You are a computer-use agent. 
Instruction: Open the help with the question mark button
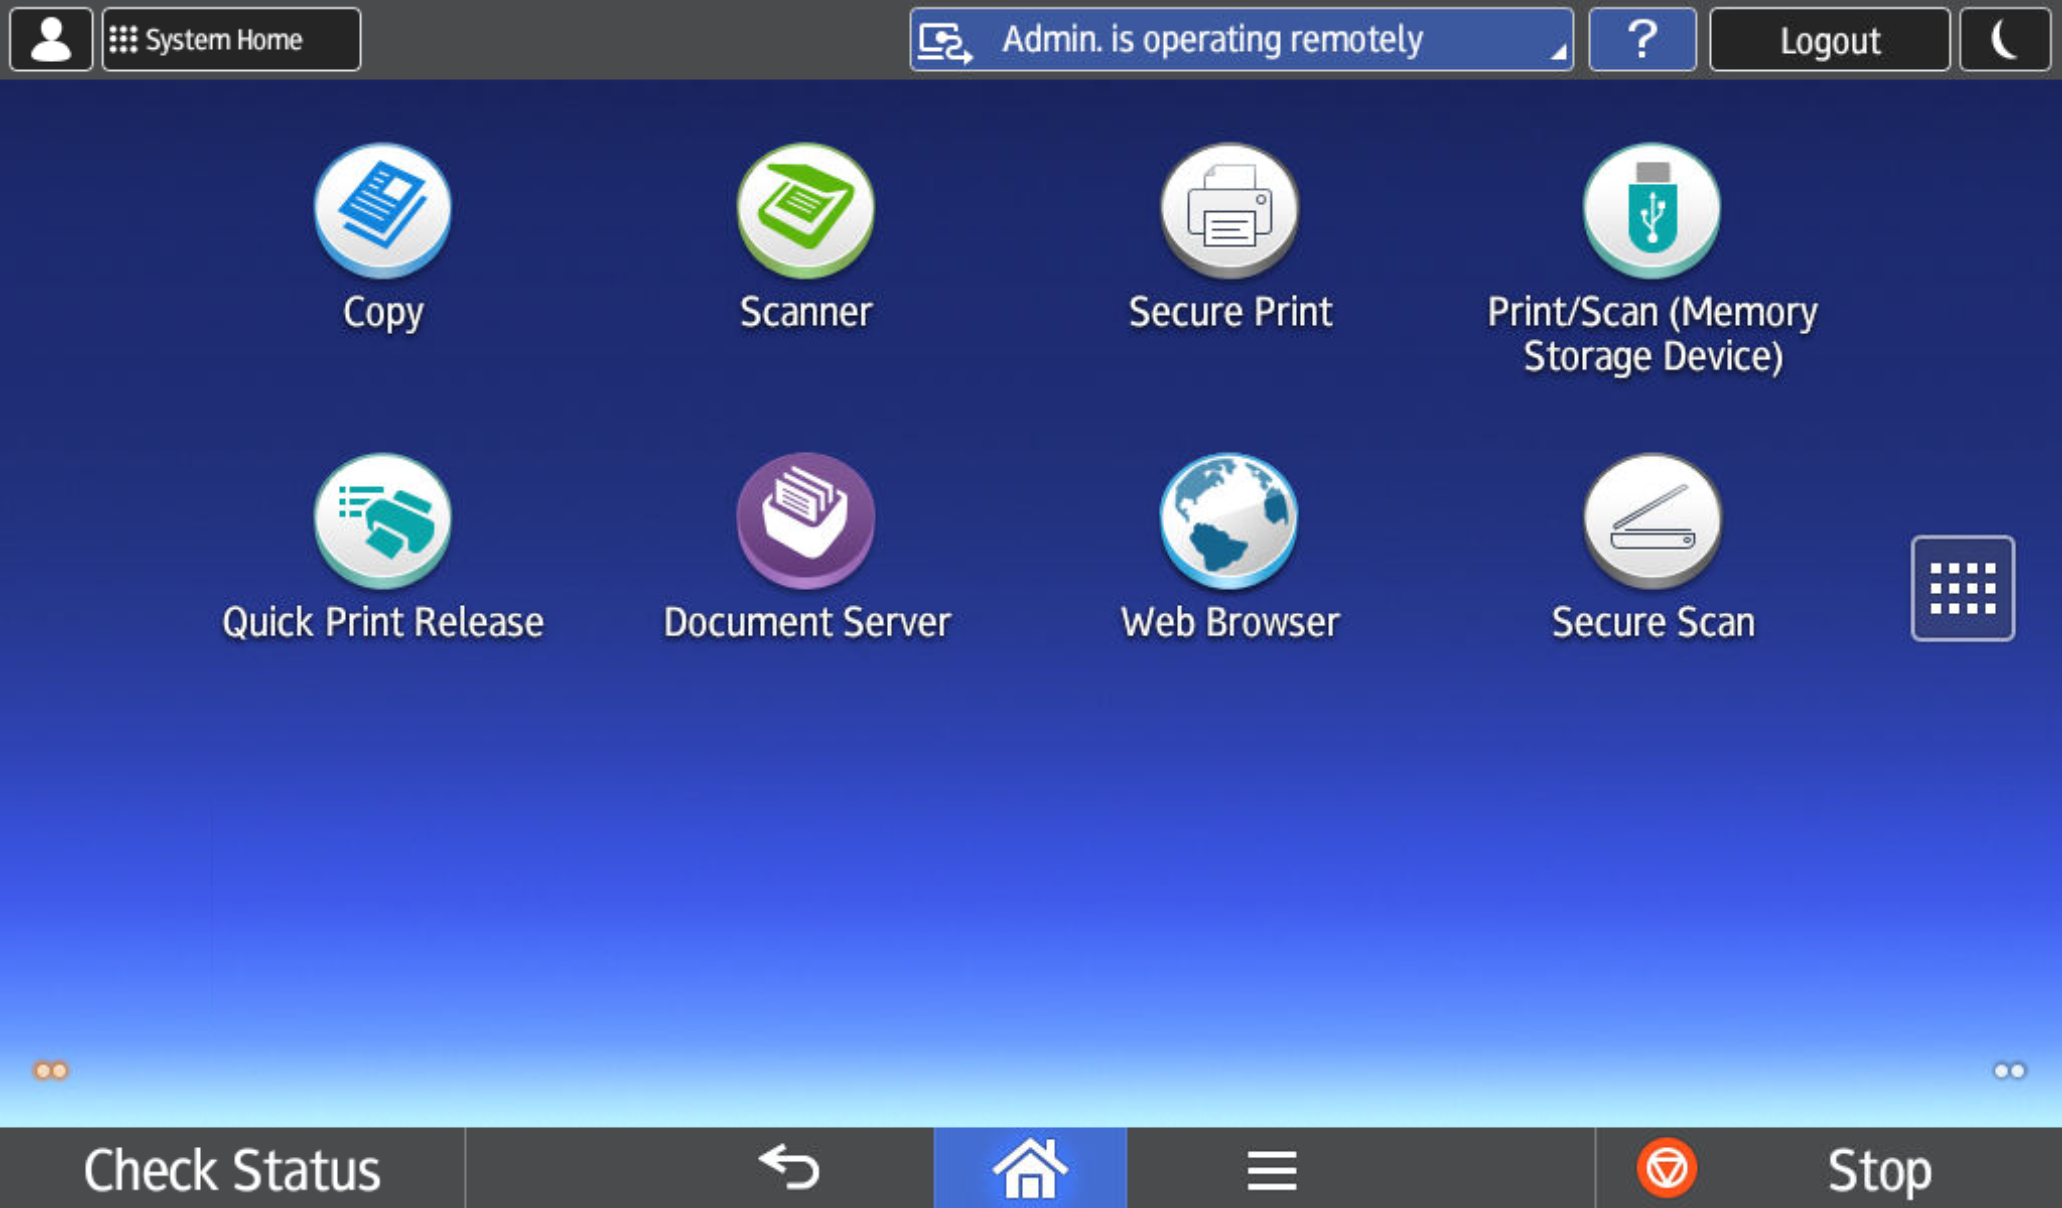point(1641,39)
